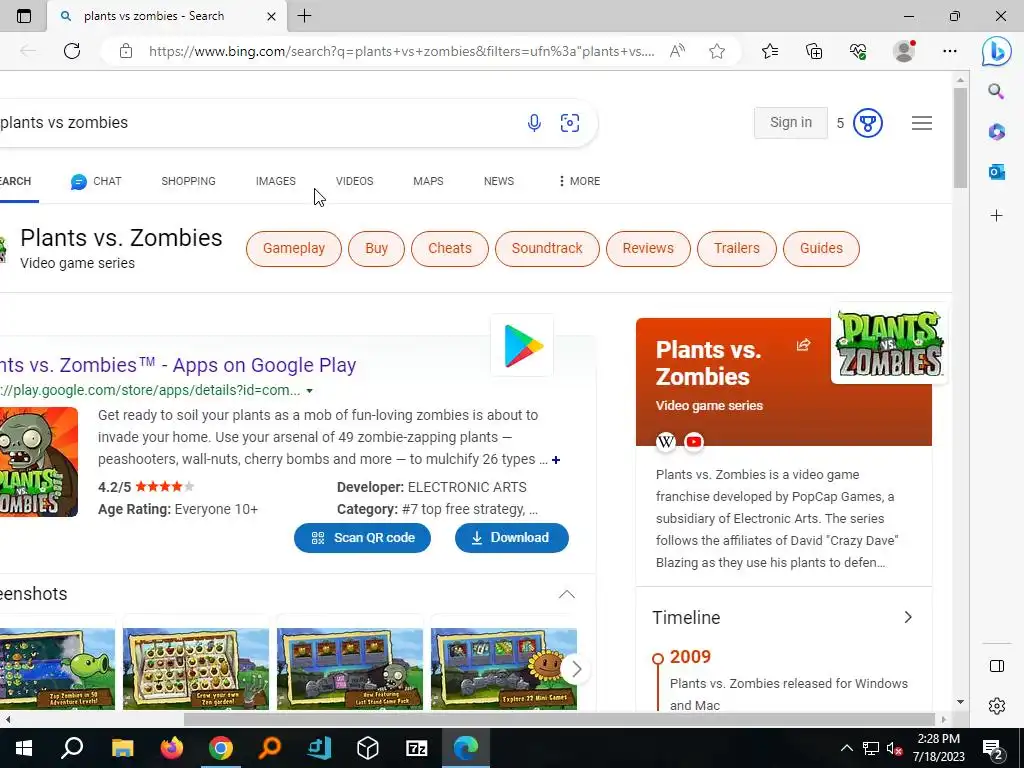Viewport: 1024px width, 768px height.
Task: Click the horizontal page scrollbar
Action: [560, 720]
